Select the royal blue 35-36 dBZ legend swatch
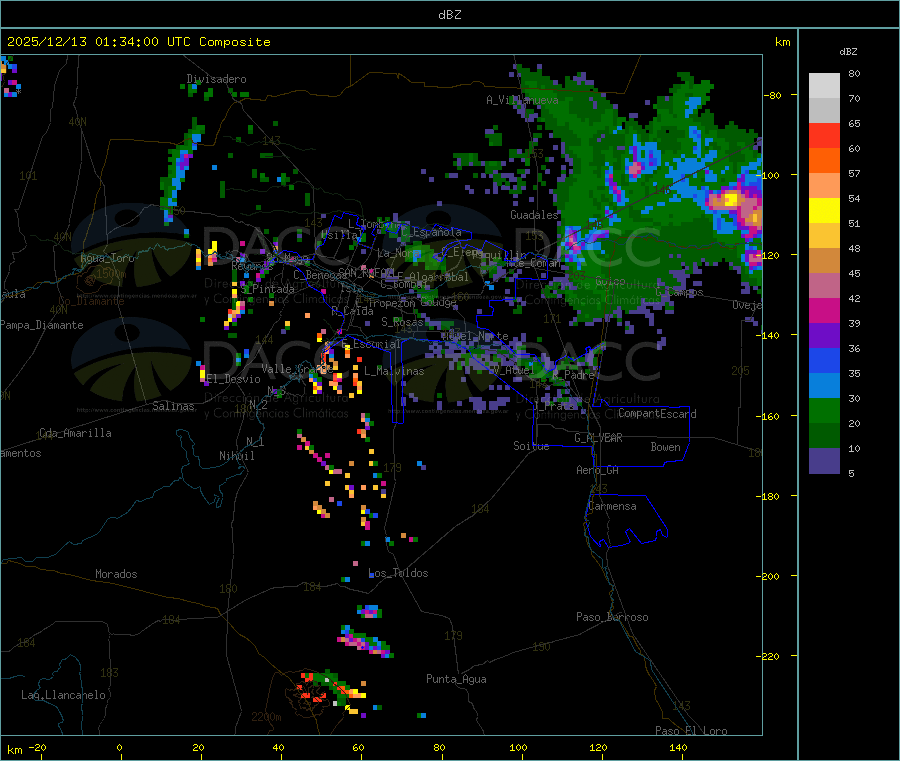This screenshot has height=761, width=900. [824, 360]
